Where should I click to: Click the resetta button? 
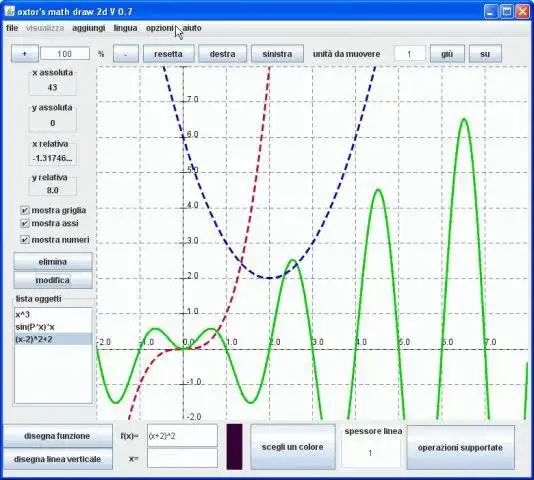click(x=168, y=54)
